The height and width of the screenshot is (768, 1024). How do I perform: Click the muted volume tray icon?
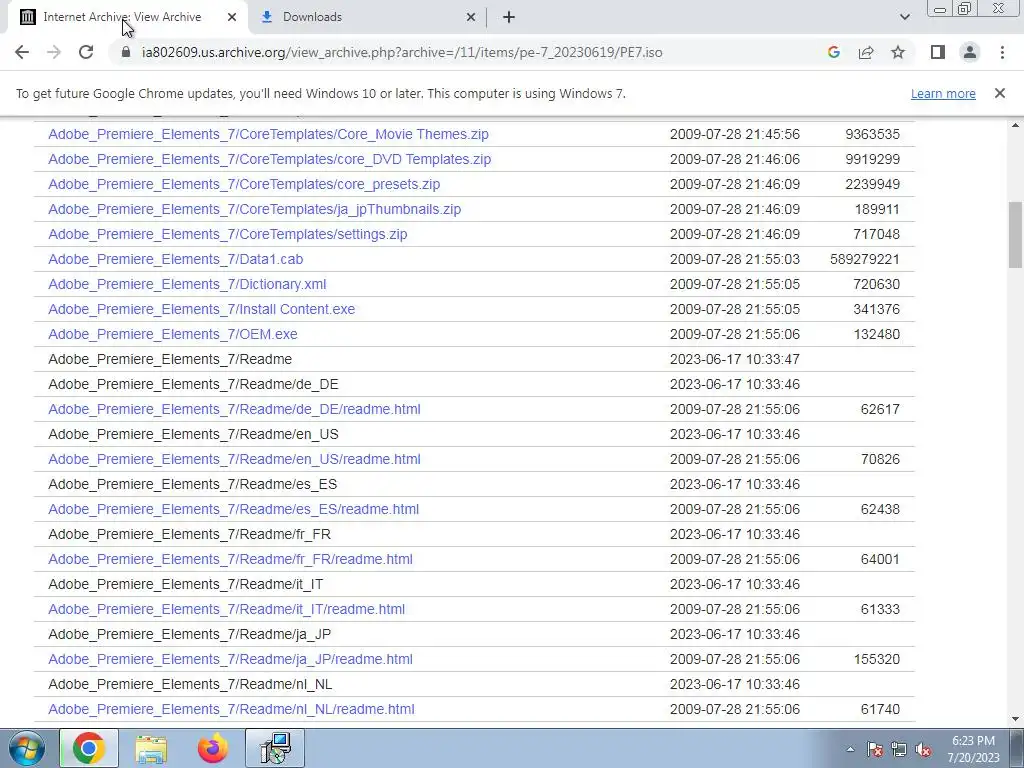(x=923, y=750)
